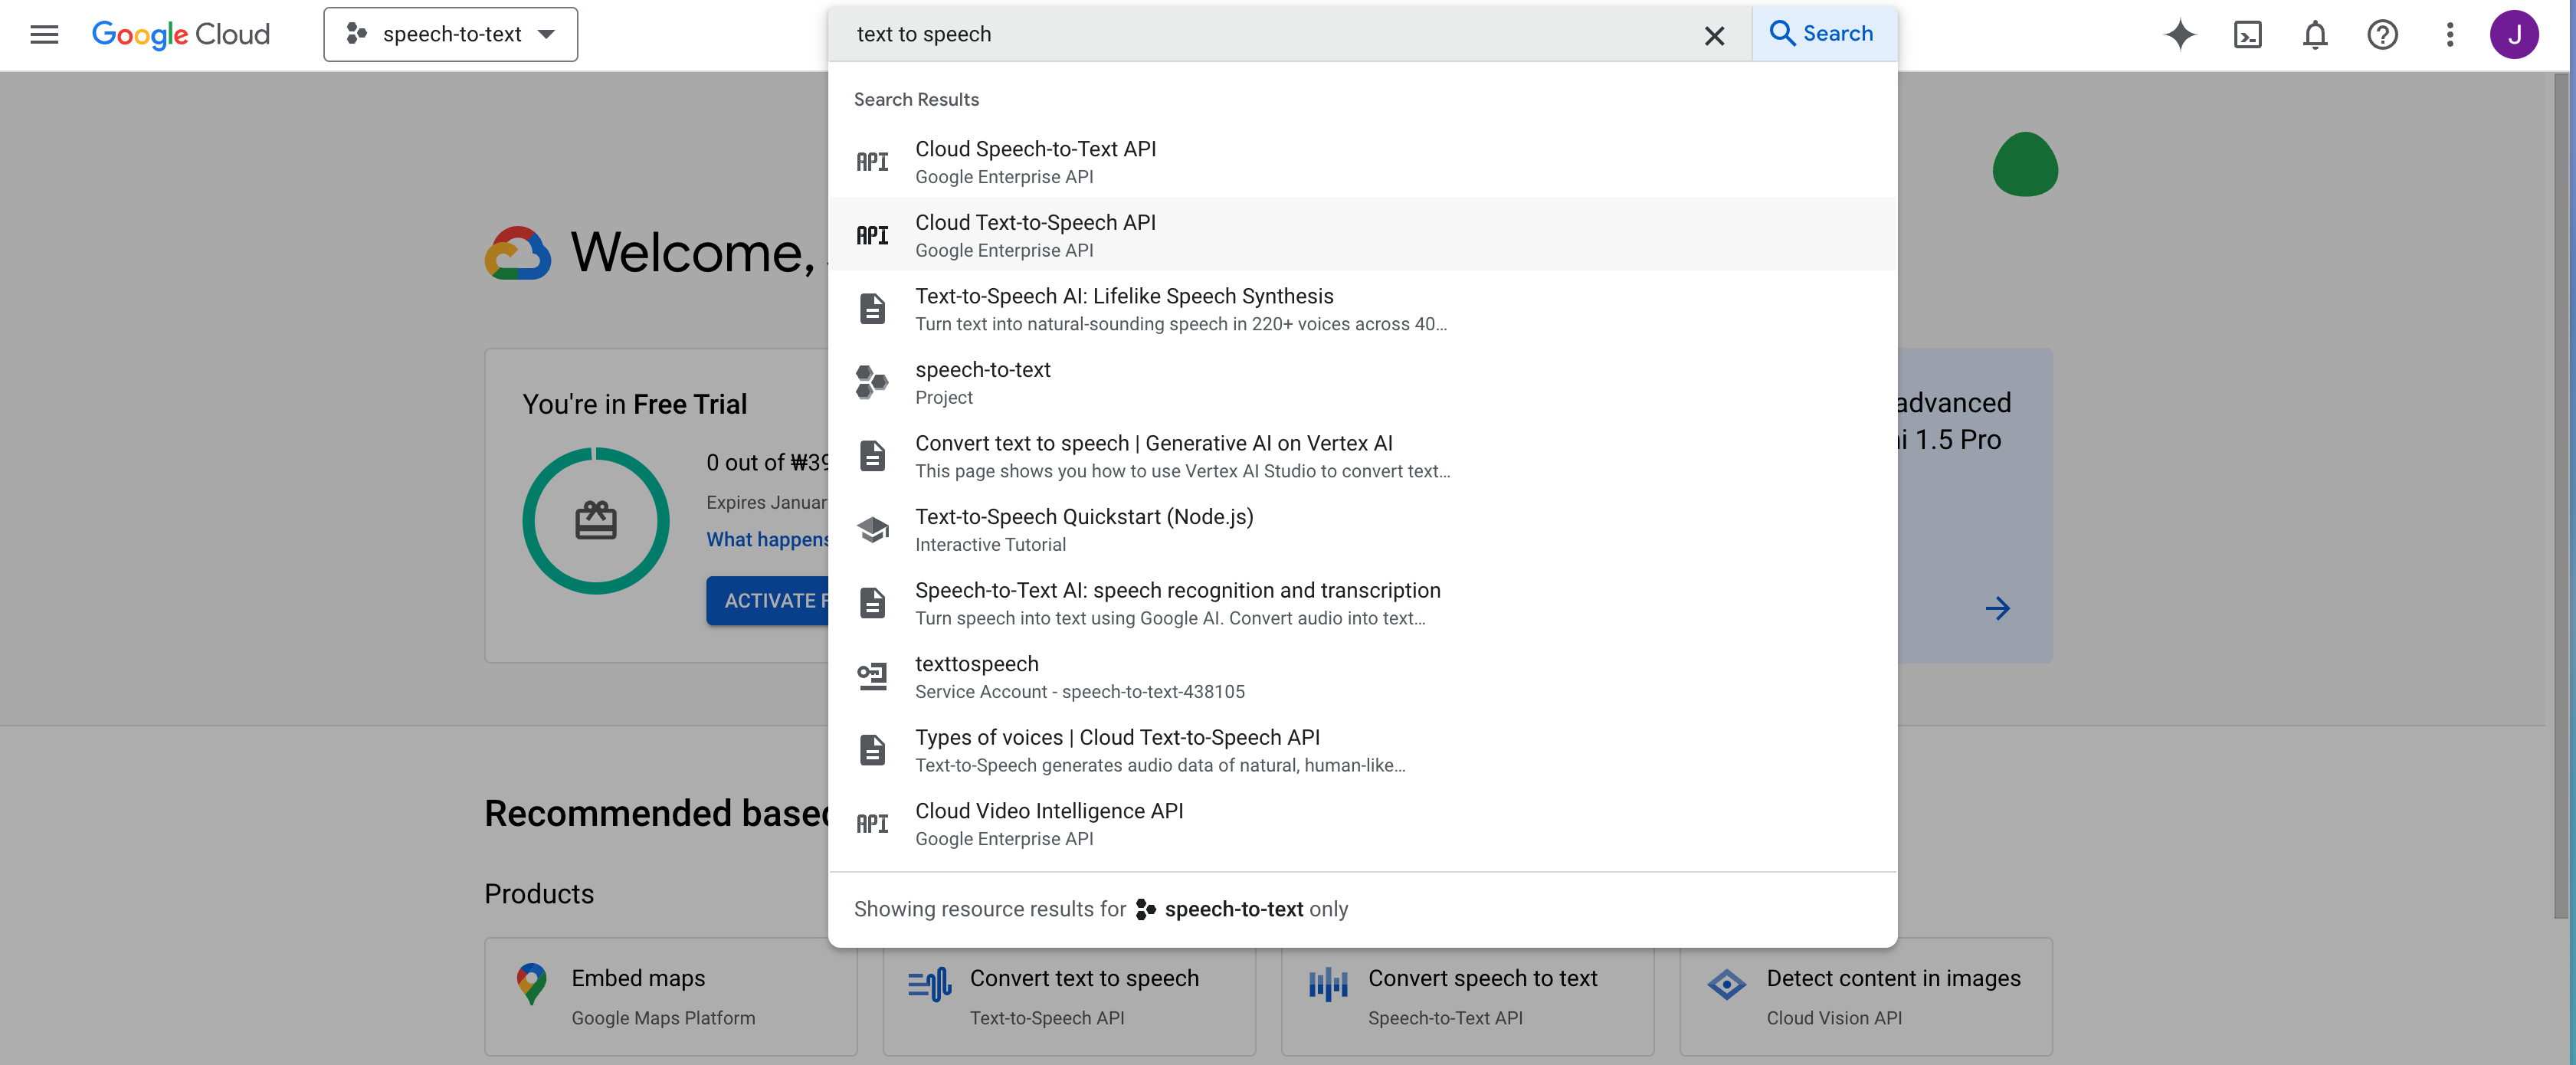Open the notifications bell
Screen dimensions: 2576x1065
pos(2315,35)
